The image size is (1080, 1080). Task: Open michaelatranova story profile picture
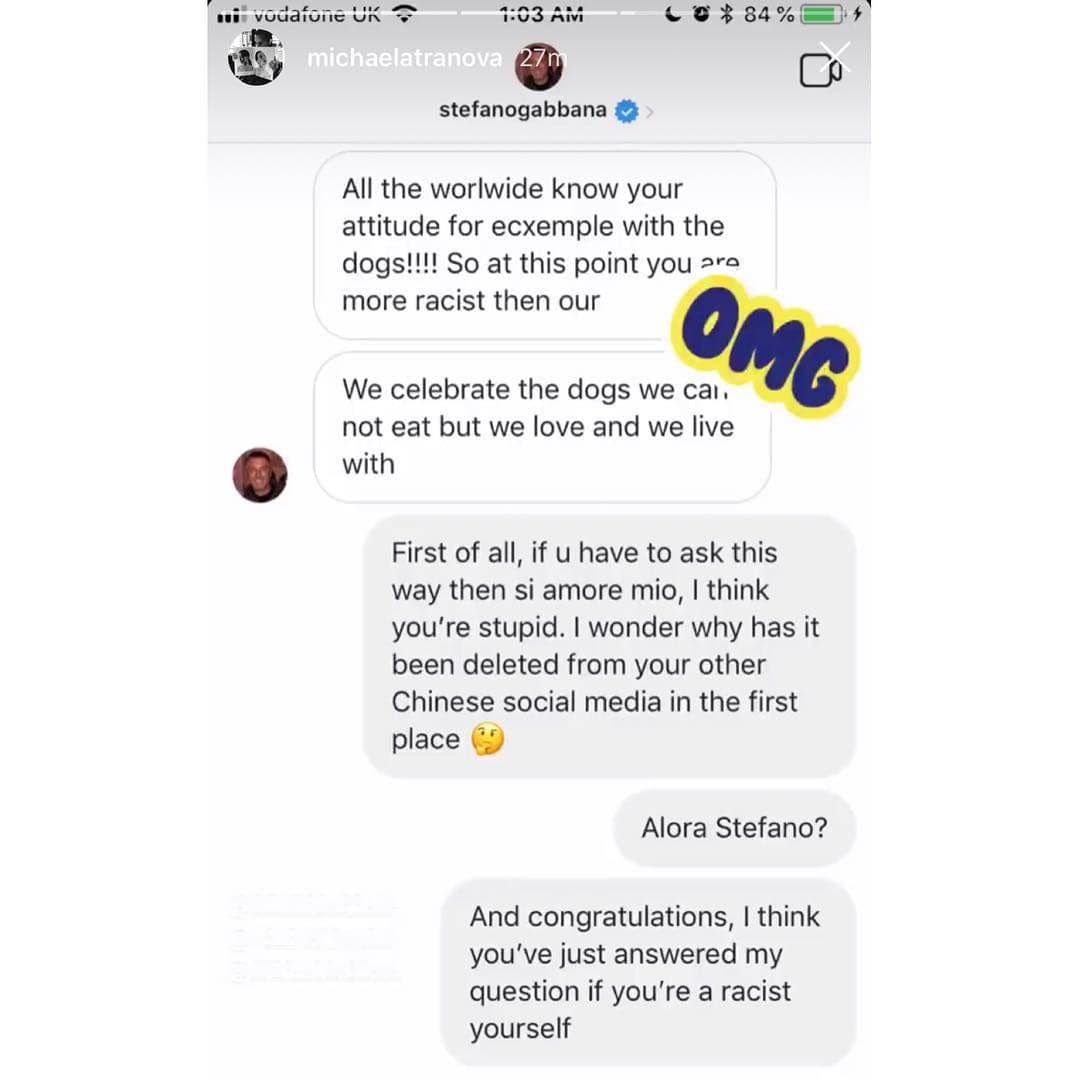point(256,59)
